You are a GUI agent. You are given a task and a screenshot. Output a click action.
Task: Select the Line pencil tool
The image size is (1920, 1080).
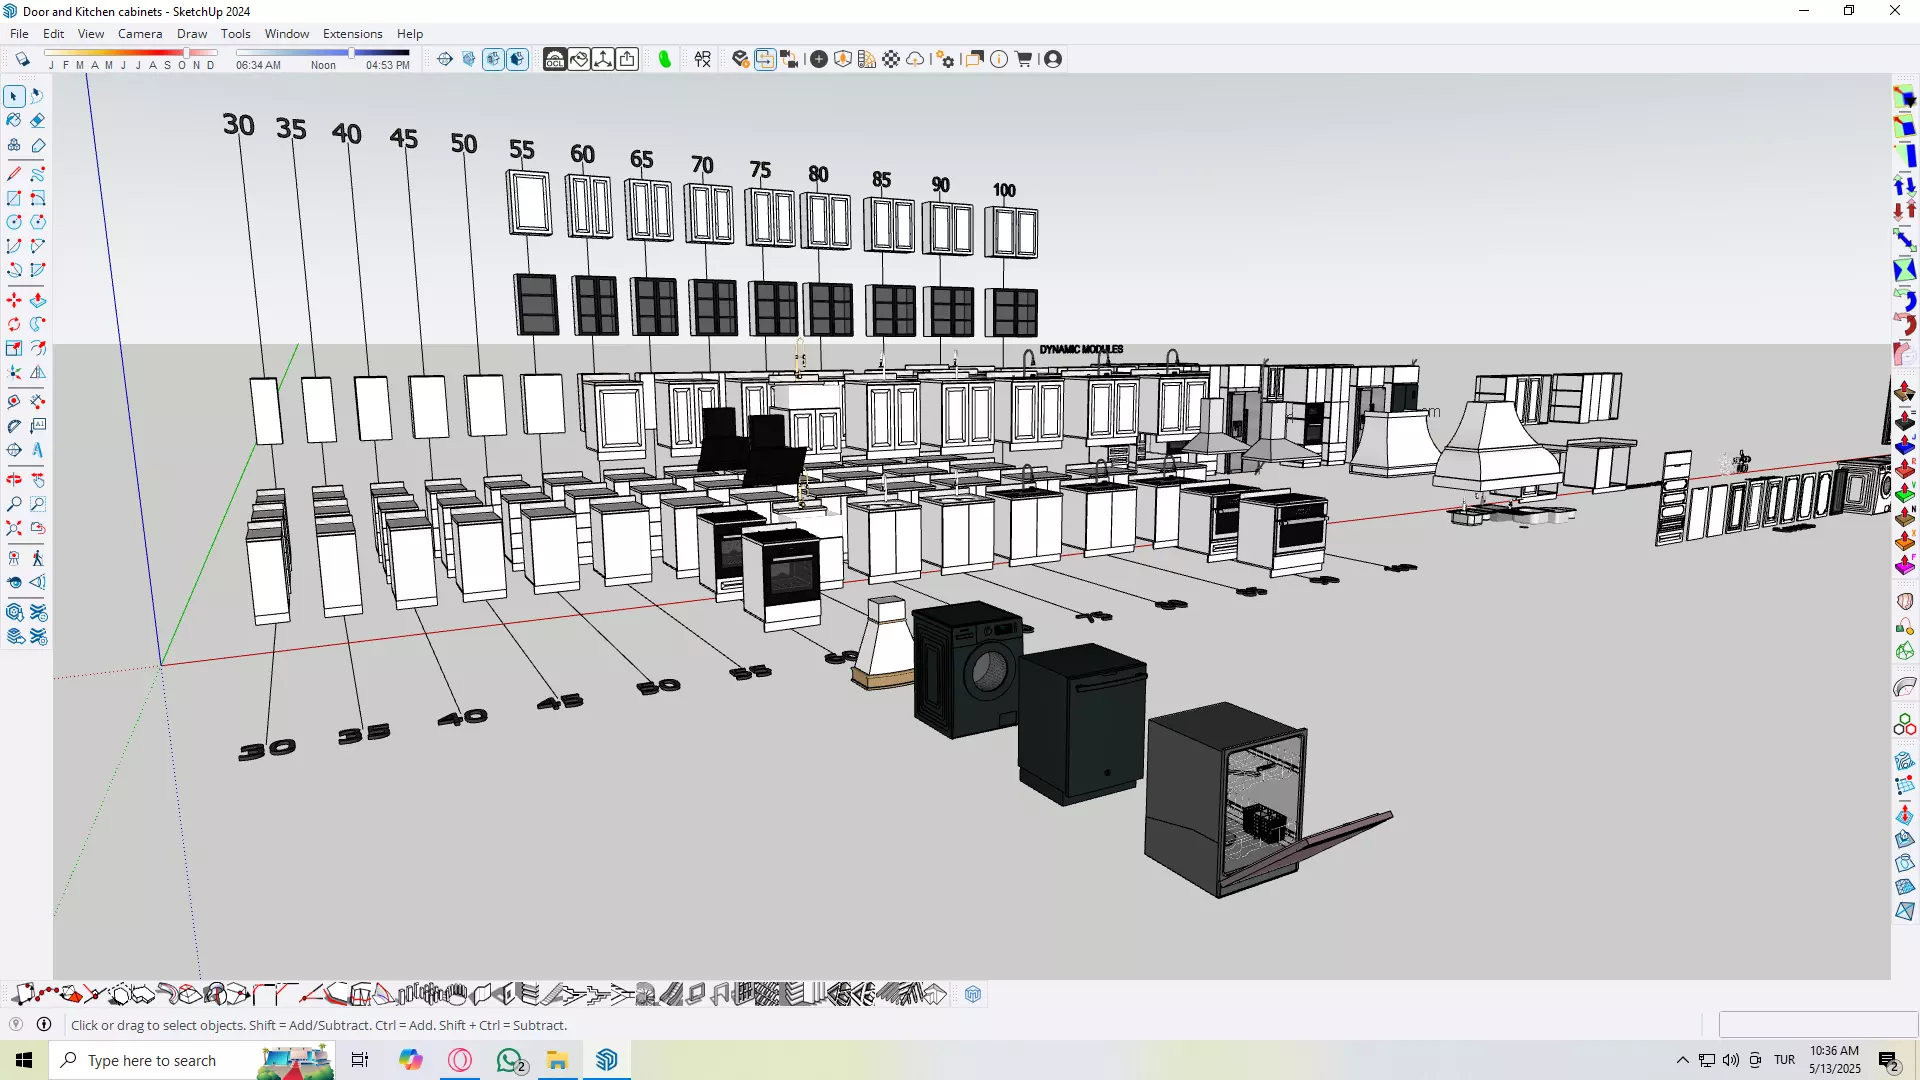(14, 174)
